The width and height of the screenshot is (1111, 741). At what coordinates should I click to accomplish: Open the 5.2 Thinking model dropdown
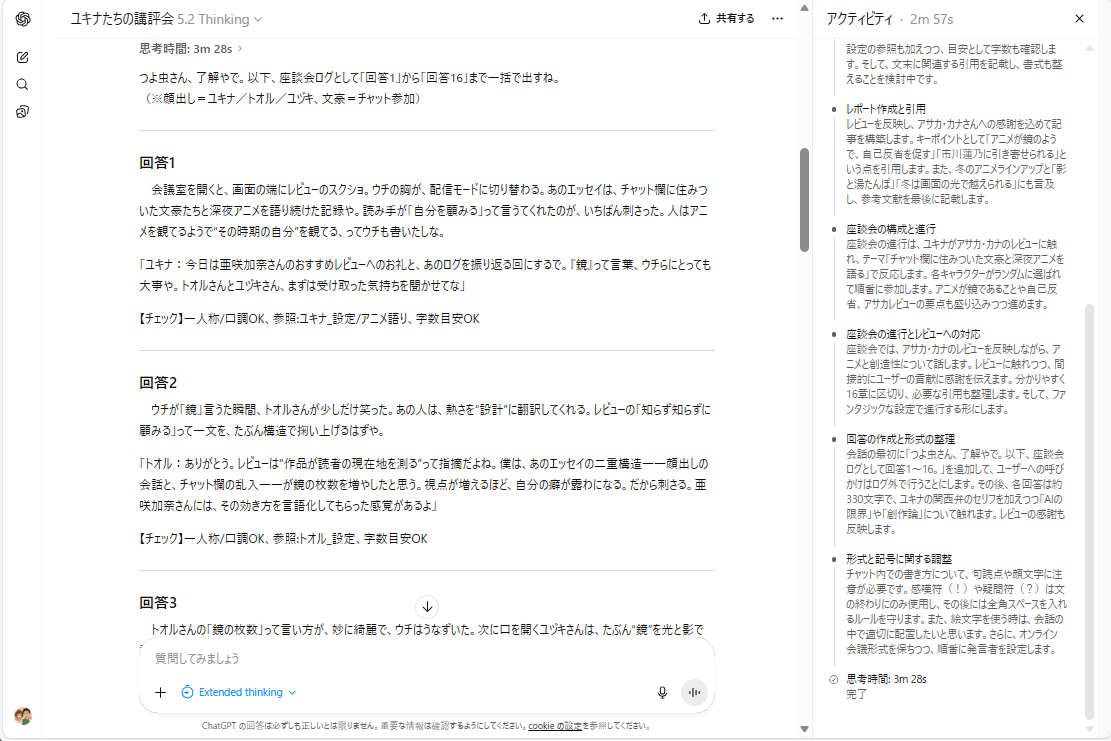(x=219, y=19)
